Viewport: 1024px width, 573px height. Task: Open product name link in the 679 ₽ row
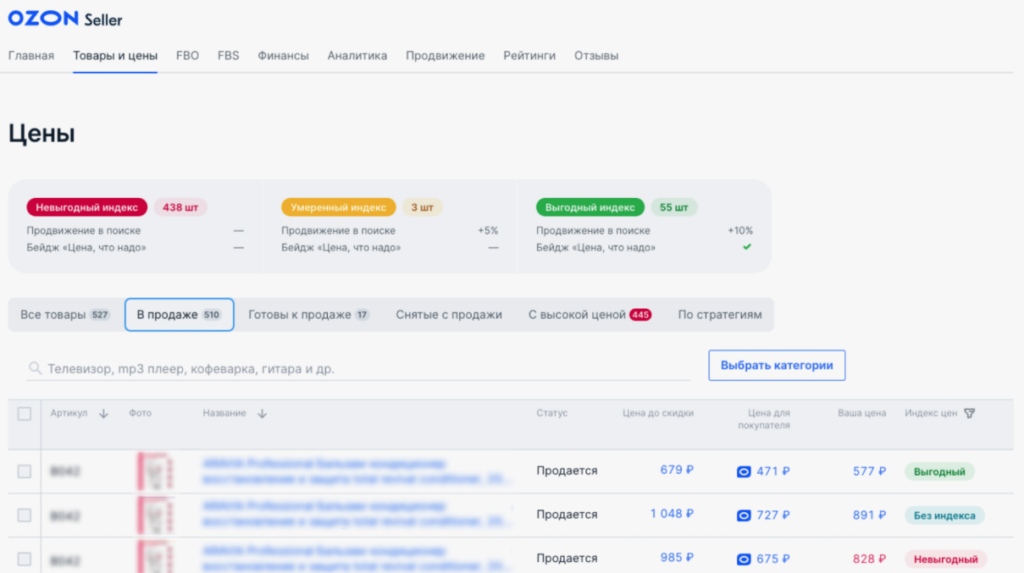(356, 471)
